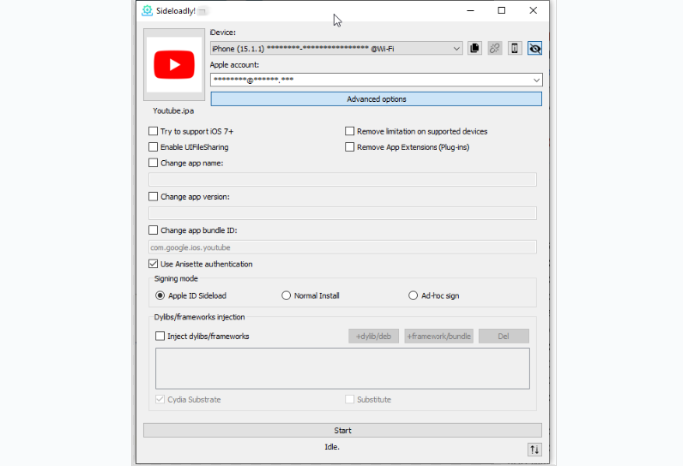Maximize the Sideloadly window
Screen dimensions: 683x466
pyautogui.click(x=501, y=11)
